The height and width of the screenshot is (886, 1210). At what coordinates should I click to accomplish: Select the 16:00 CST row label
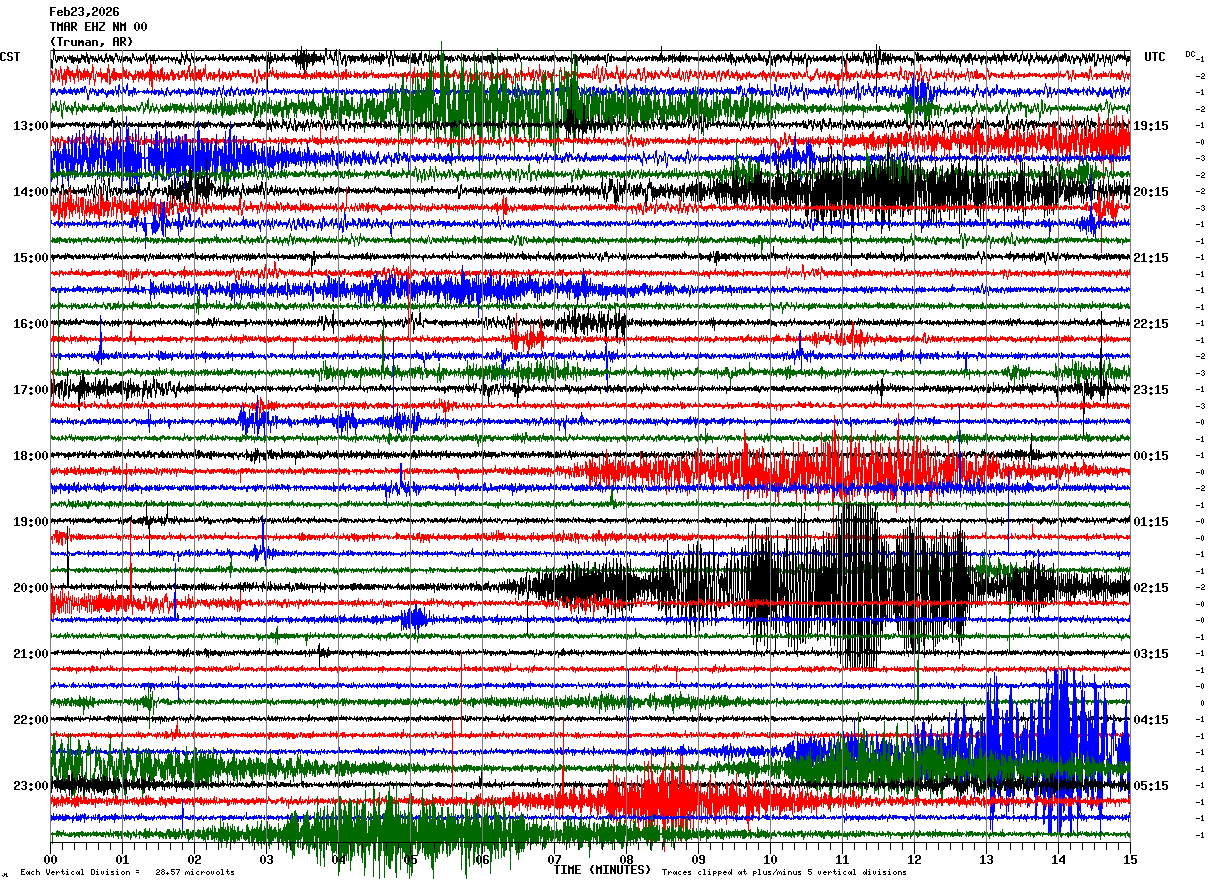point(31,324)
